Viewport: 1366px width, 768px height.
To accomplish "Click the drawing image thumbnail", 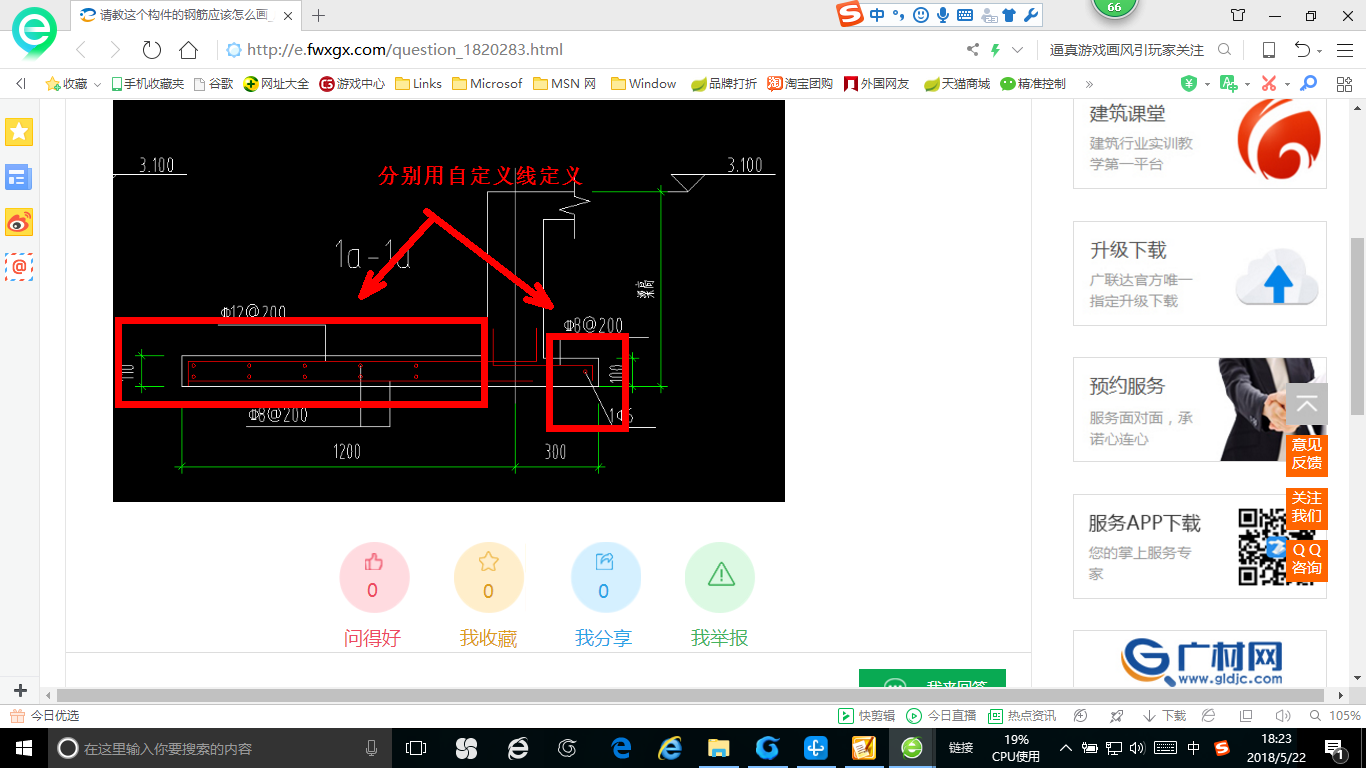I will [x=449, y=301].
